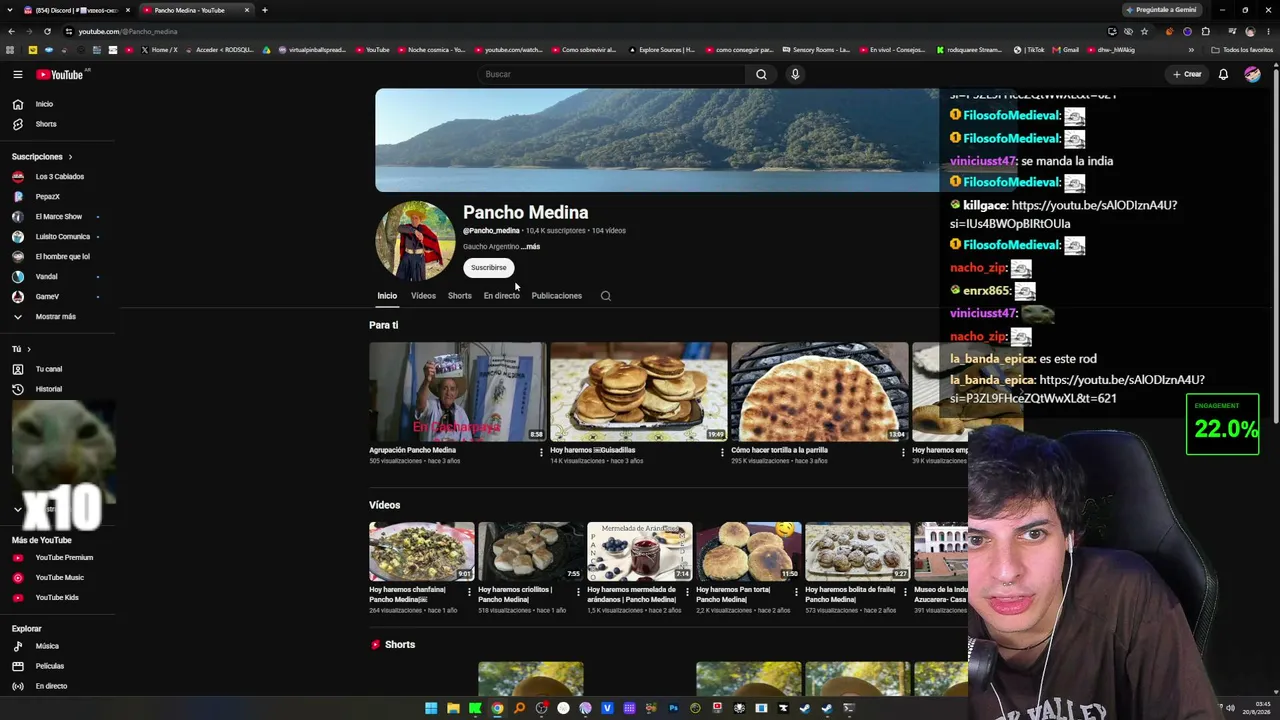Open Photoshop from the taskbar

pos(673,708)
